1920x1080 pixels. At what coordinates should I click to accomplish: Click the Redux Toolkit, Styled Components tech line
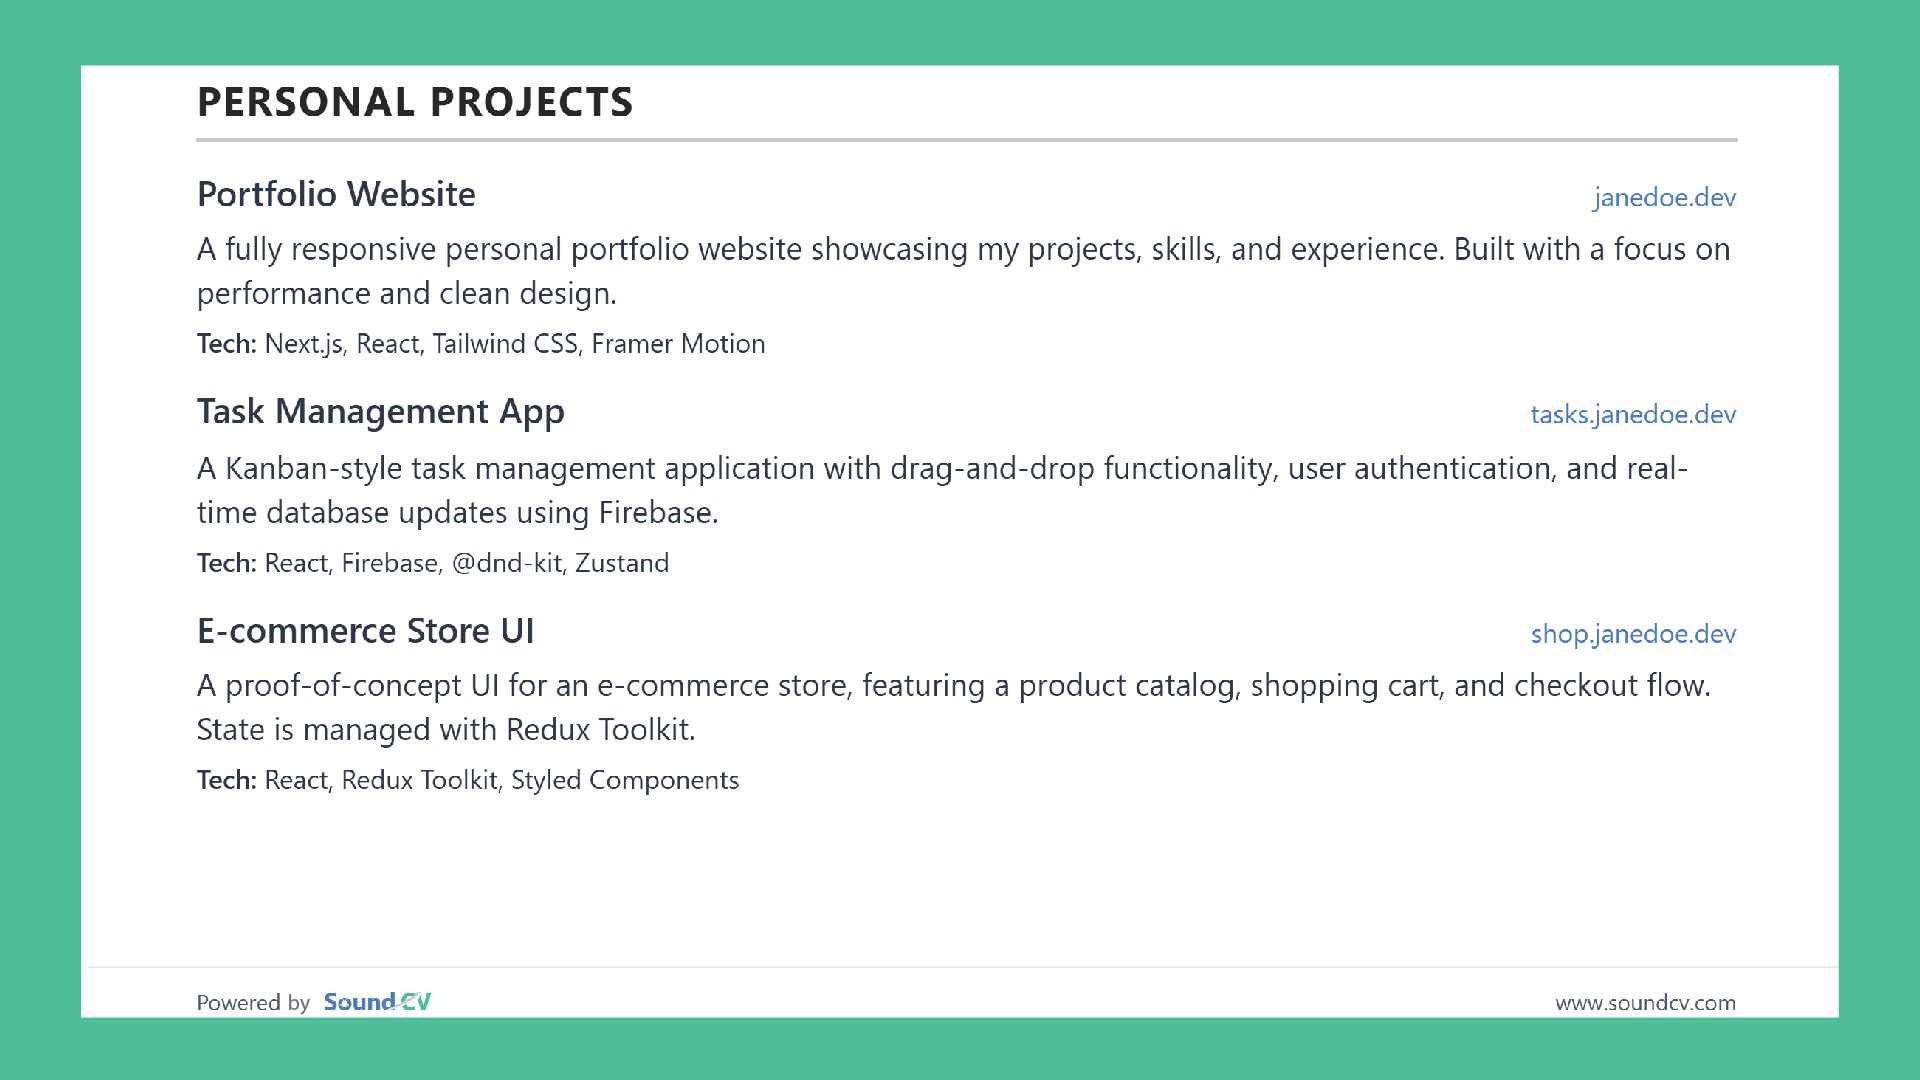click(467, 780)
